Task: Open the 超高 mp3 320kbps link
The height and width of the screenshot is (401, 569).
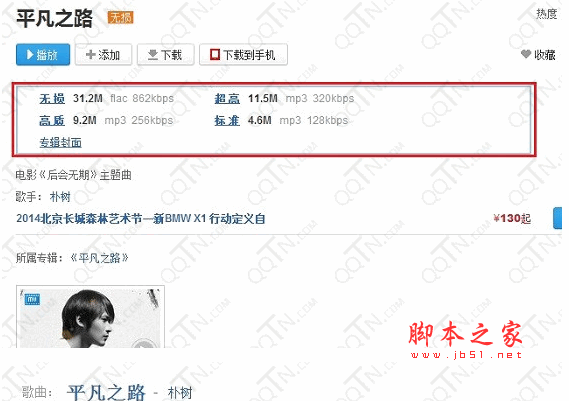Action: click(x=227, y=99)
